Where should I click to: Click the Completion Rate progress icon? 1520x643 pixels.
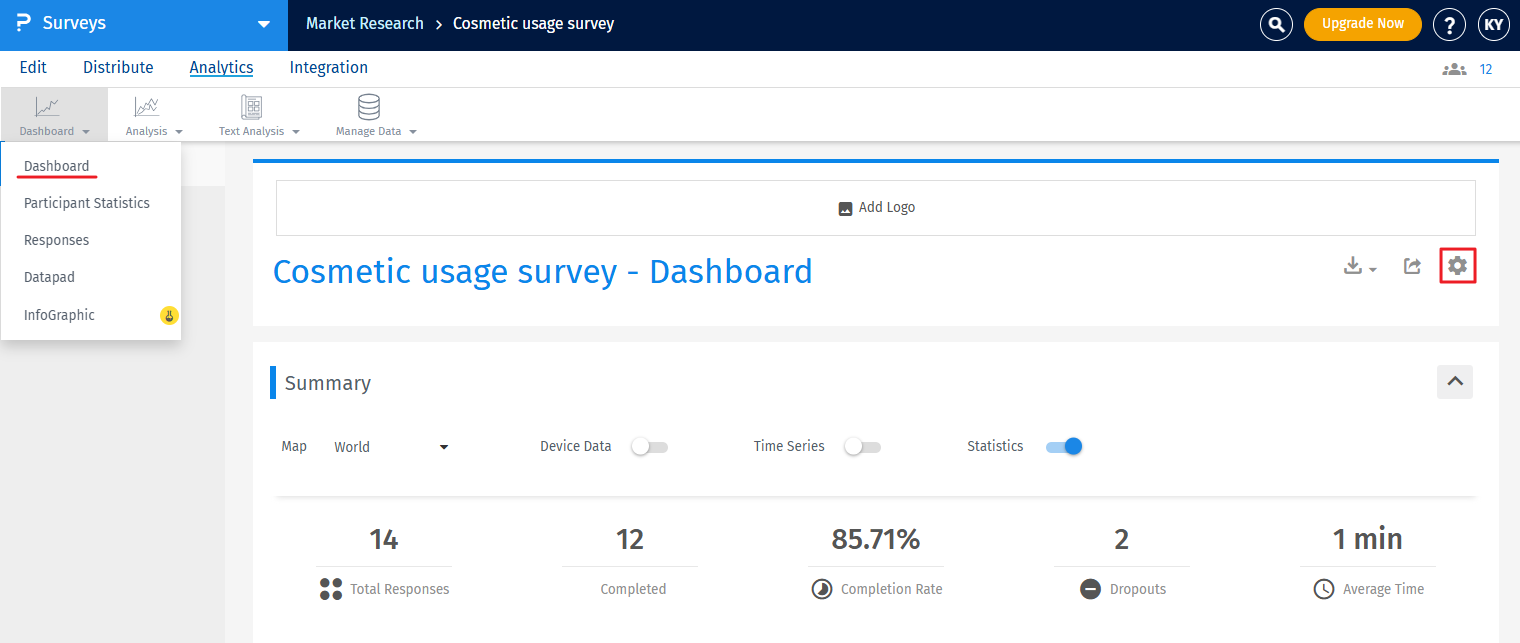tap(821, 589)
